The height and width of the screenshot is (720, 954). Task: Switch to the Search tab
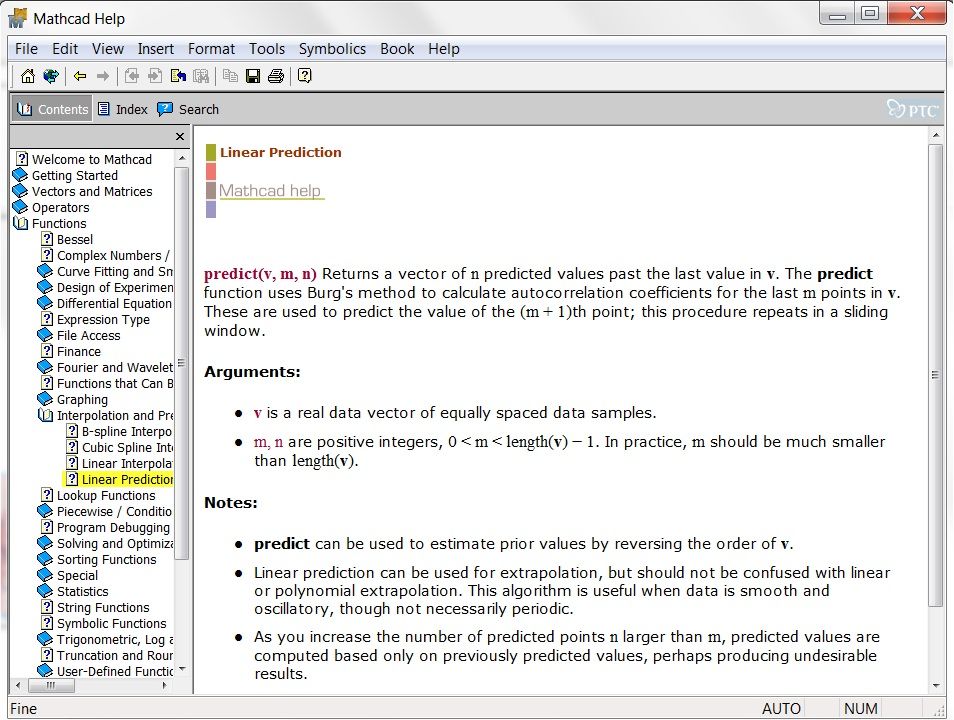click(x=188, y=109)
